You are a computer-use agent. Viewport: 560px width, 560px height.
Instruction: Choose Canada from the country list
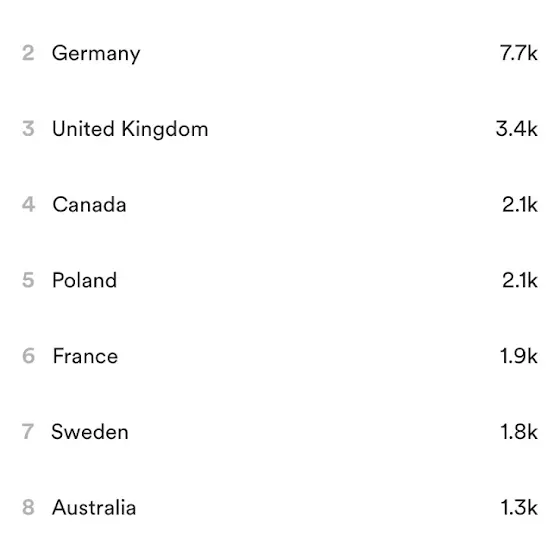click(x=280, y=205)
